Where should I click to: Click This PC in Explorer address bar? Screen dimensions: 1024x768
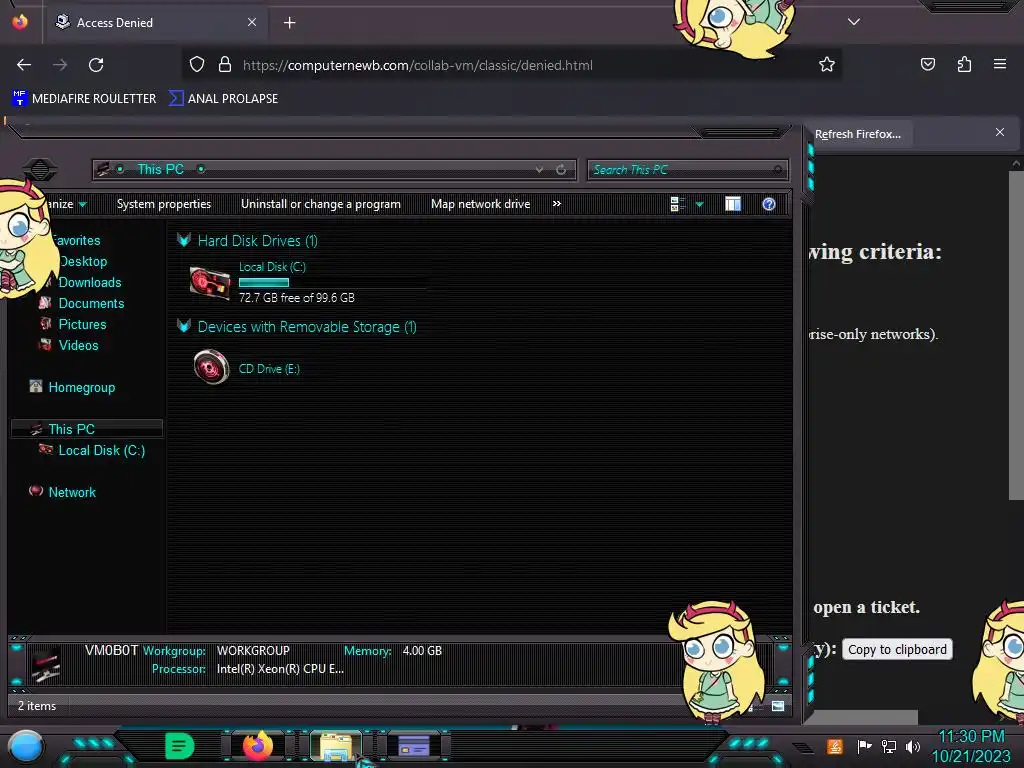tap(161, 169)
